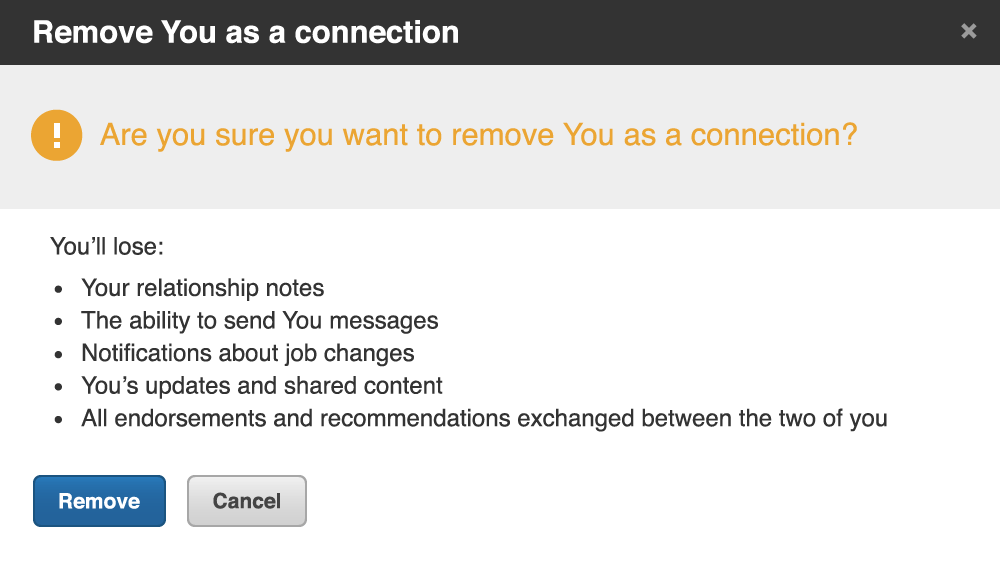
Task: Click the bullet point beside relationship notes
Action: tap(58, 289)
